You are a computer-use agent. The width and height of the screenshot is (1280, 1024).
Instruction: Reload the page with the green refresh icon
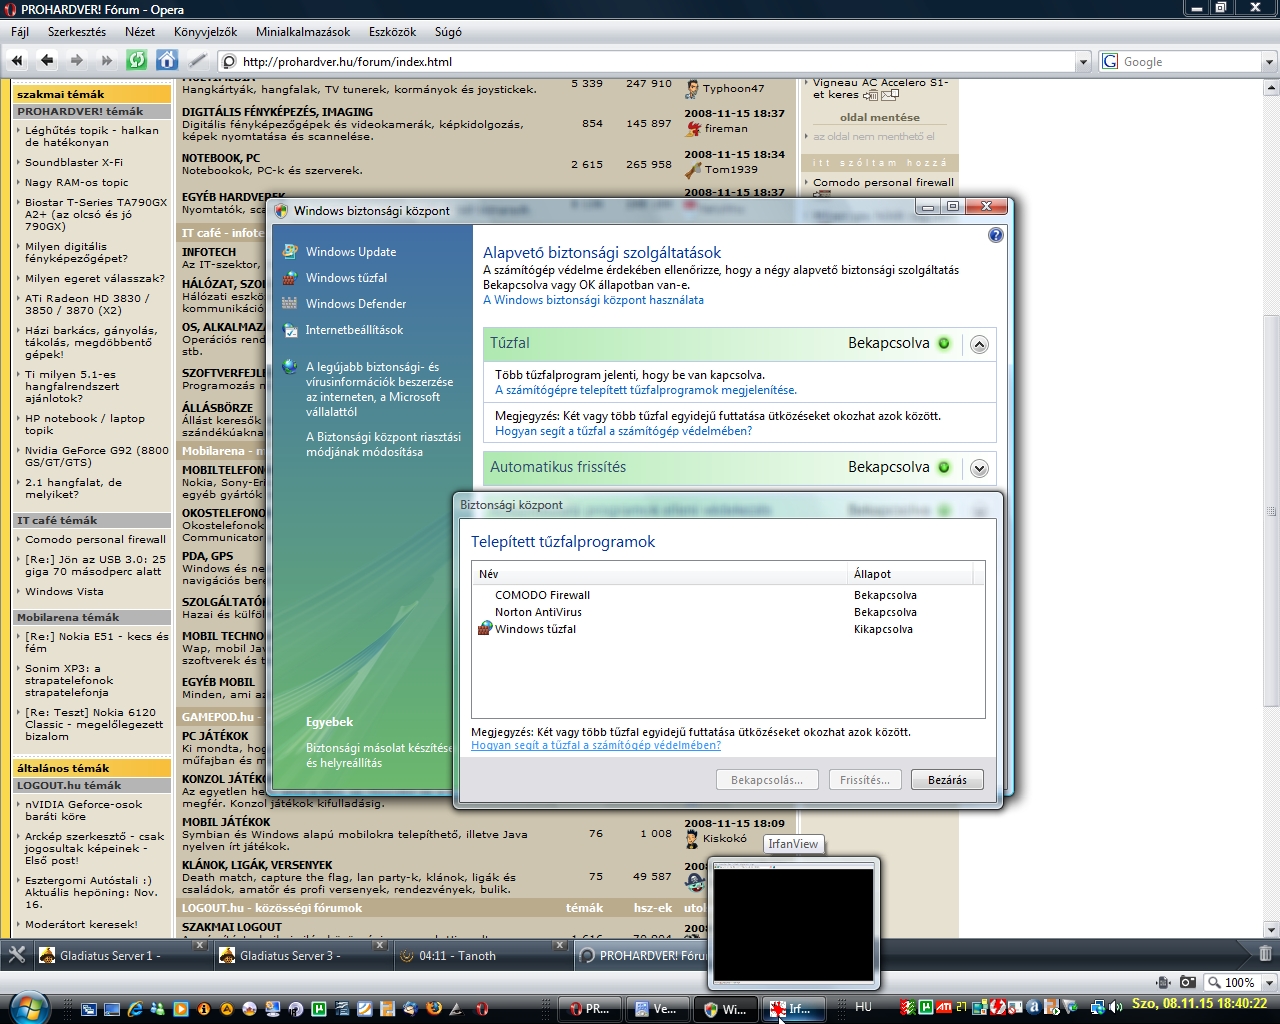click(137, 61)
